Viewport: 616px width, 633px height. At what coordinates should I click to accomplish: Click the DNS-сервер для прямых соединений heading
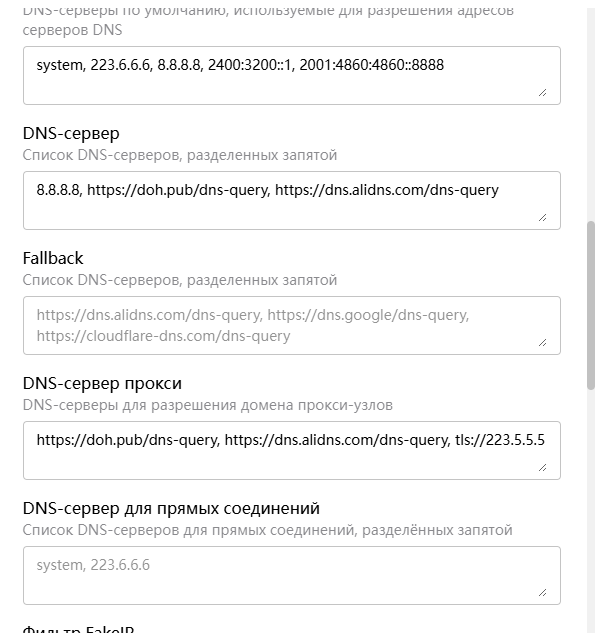point(171,508)
